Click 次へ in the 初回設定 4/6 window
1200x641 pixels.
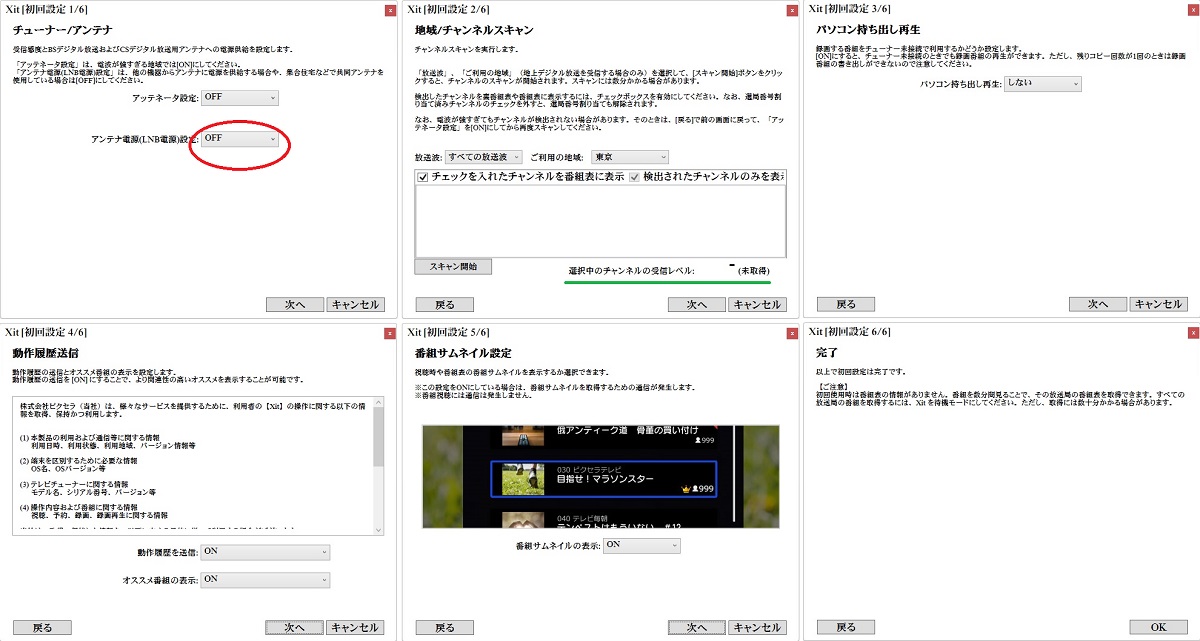tap(294, 627)
